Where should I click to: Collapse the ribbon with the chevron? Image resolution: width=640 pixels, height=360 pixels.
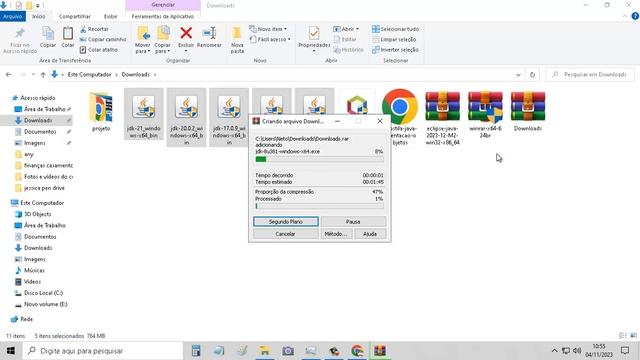coord(625,16)
